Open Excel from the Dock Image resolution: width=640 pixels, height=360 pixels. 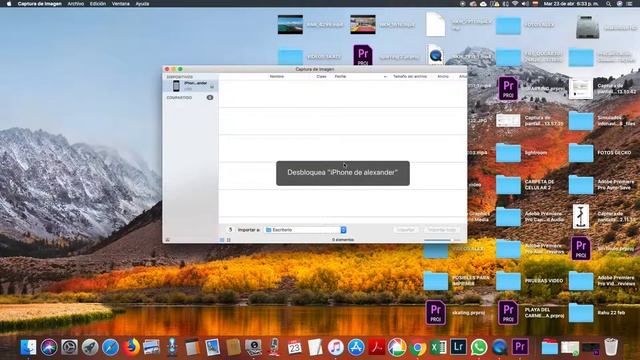[438, 347]
